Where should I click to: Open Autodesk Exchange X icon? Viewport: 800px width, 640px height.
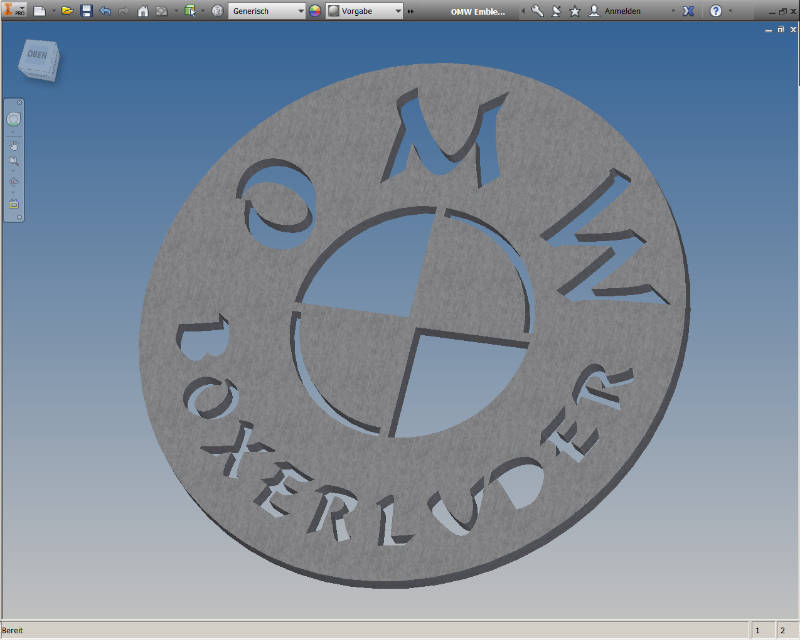(x=688, y=11)
